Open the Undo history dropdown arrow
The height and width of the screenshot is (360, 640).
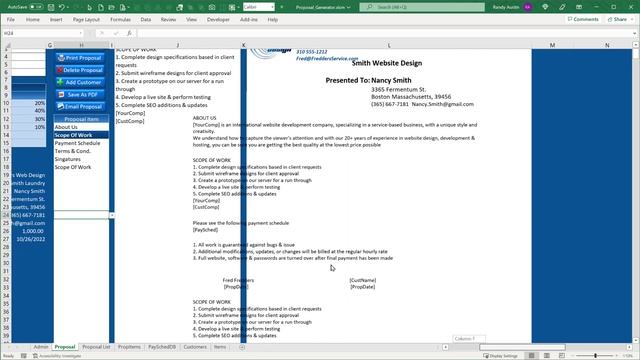(x=68, y=7)
